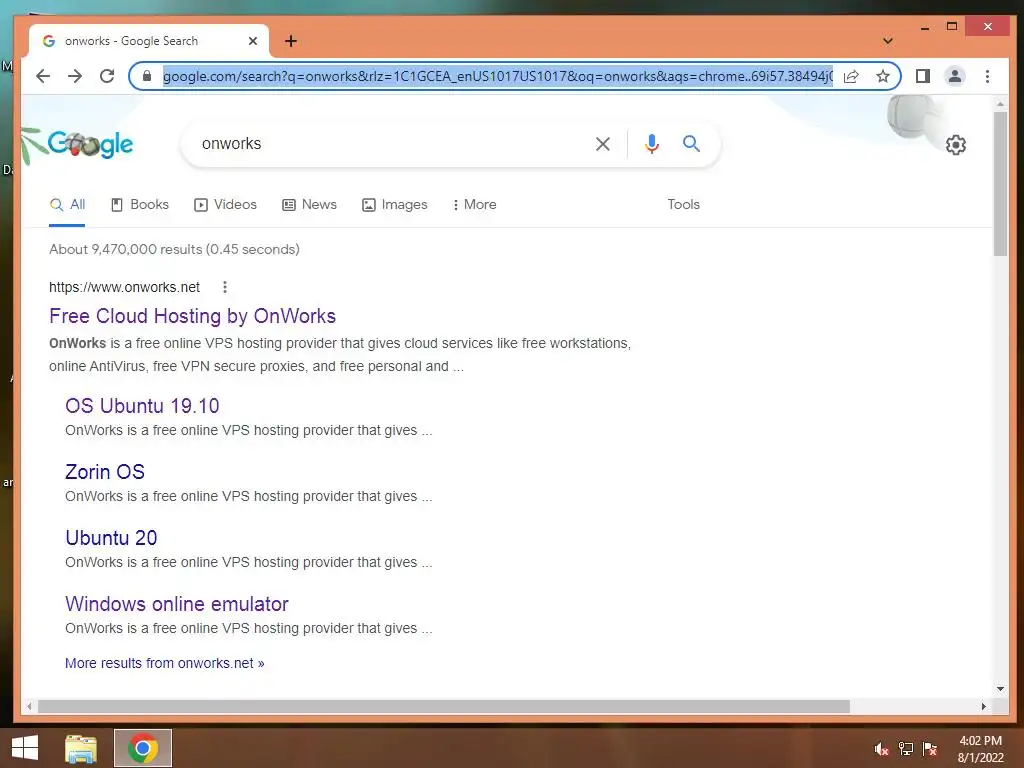Open a new tab with plus button

click(291, 41)
